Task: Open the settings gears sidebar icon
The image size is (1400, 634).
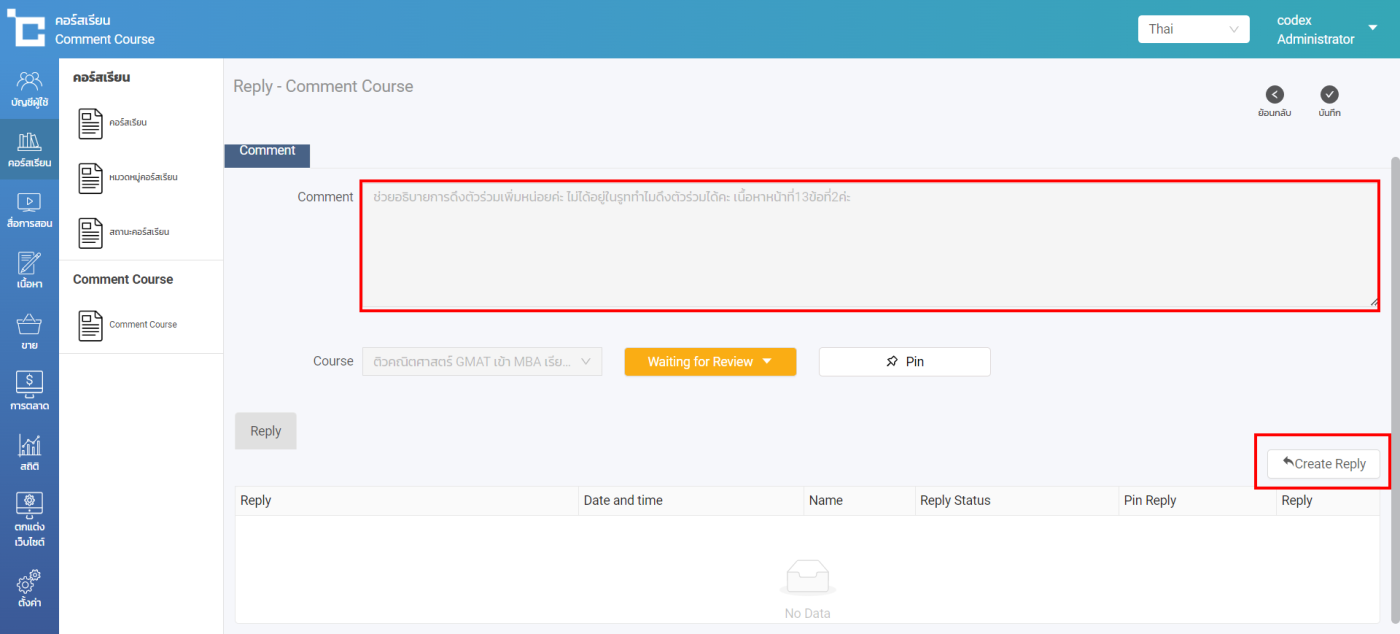Action: (x=29, y=583)
